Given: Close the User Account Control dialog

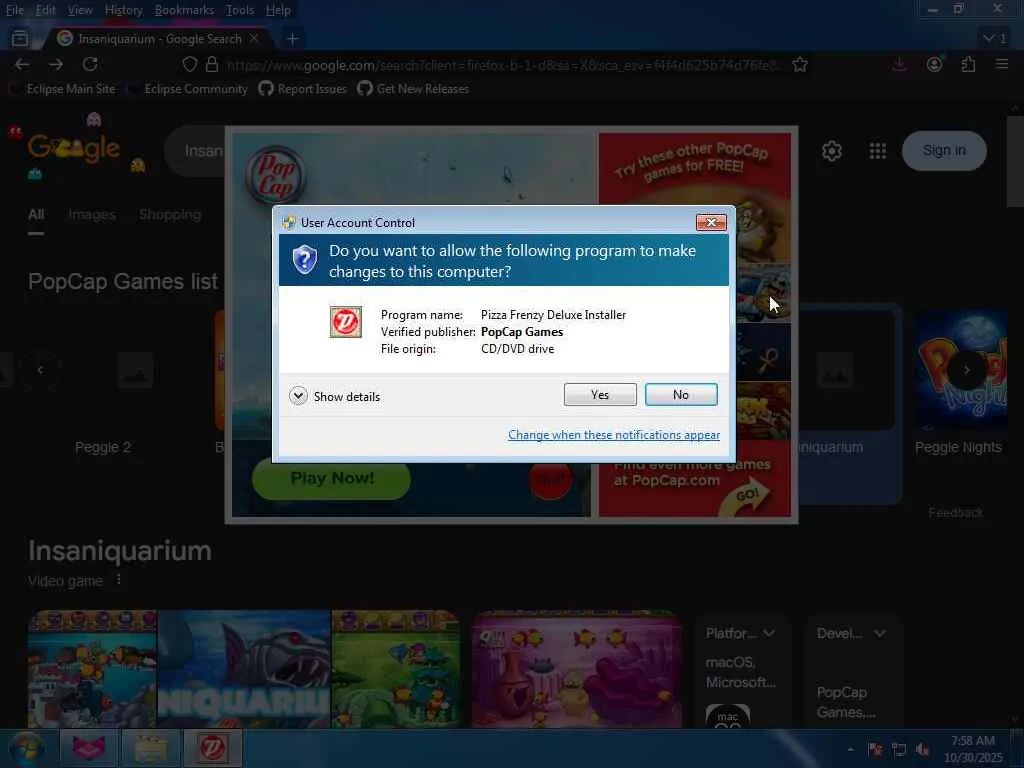Looking at the screenshot, I should [711, 222].
